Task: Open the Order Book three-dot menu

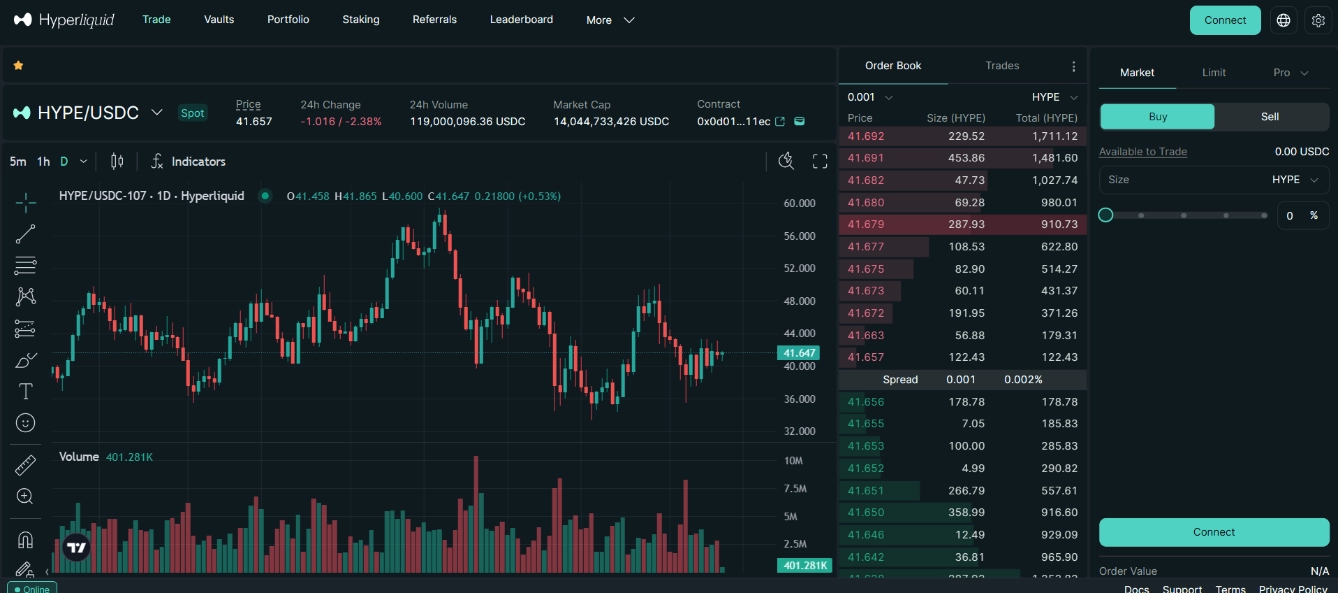Action: pos(1073,66)
